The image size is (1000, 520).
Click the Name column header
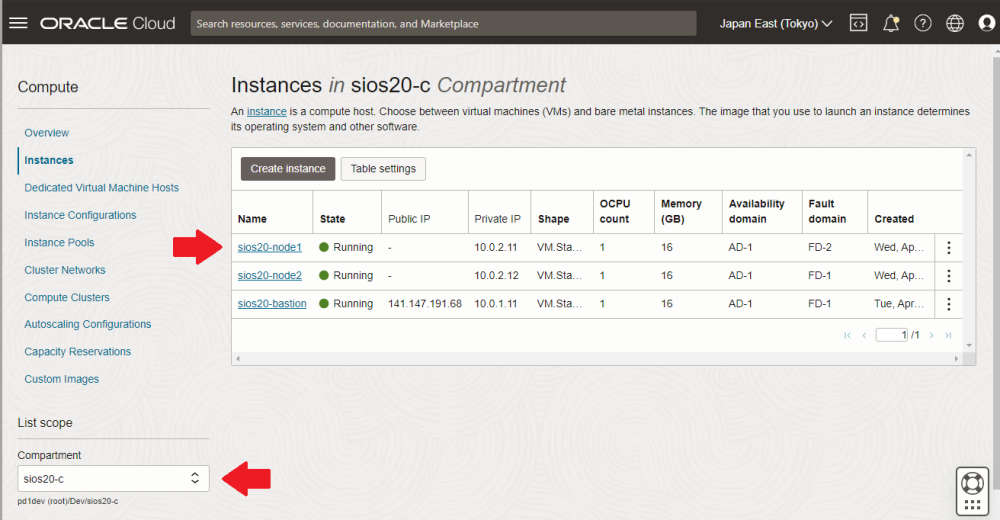coord(253,219)
